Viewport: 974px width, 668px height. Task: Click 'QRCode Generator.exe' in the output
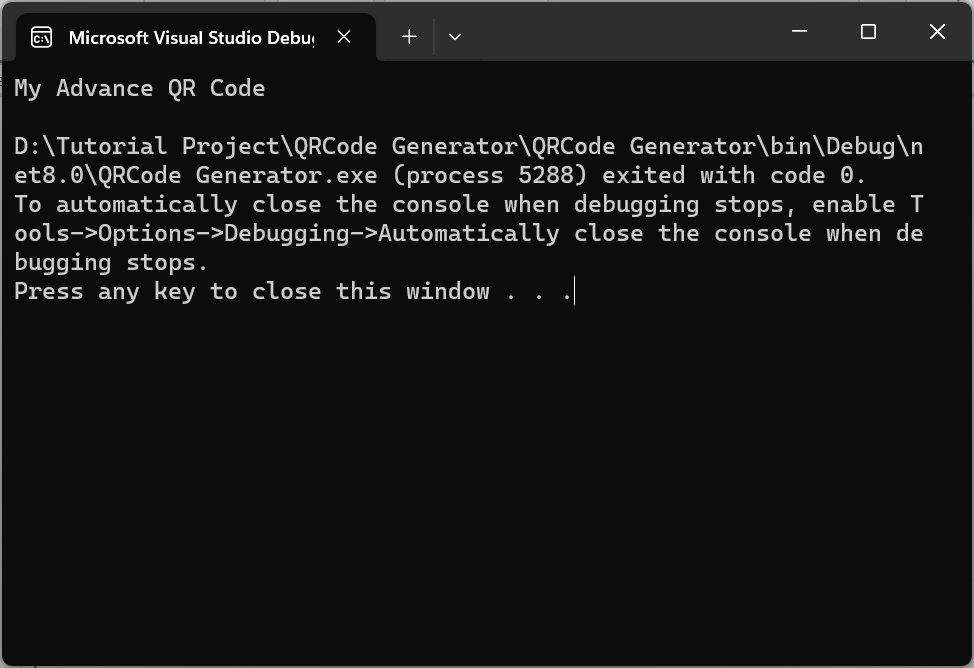[x=237, y=175]
